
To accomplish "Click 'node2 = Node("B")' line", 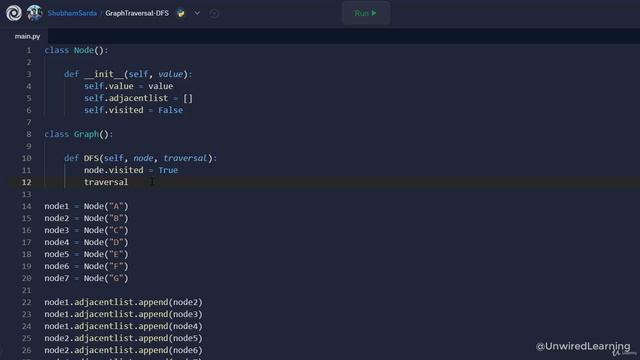I will tap(86, 218).
